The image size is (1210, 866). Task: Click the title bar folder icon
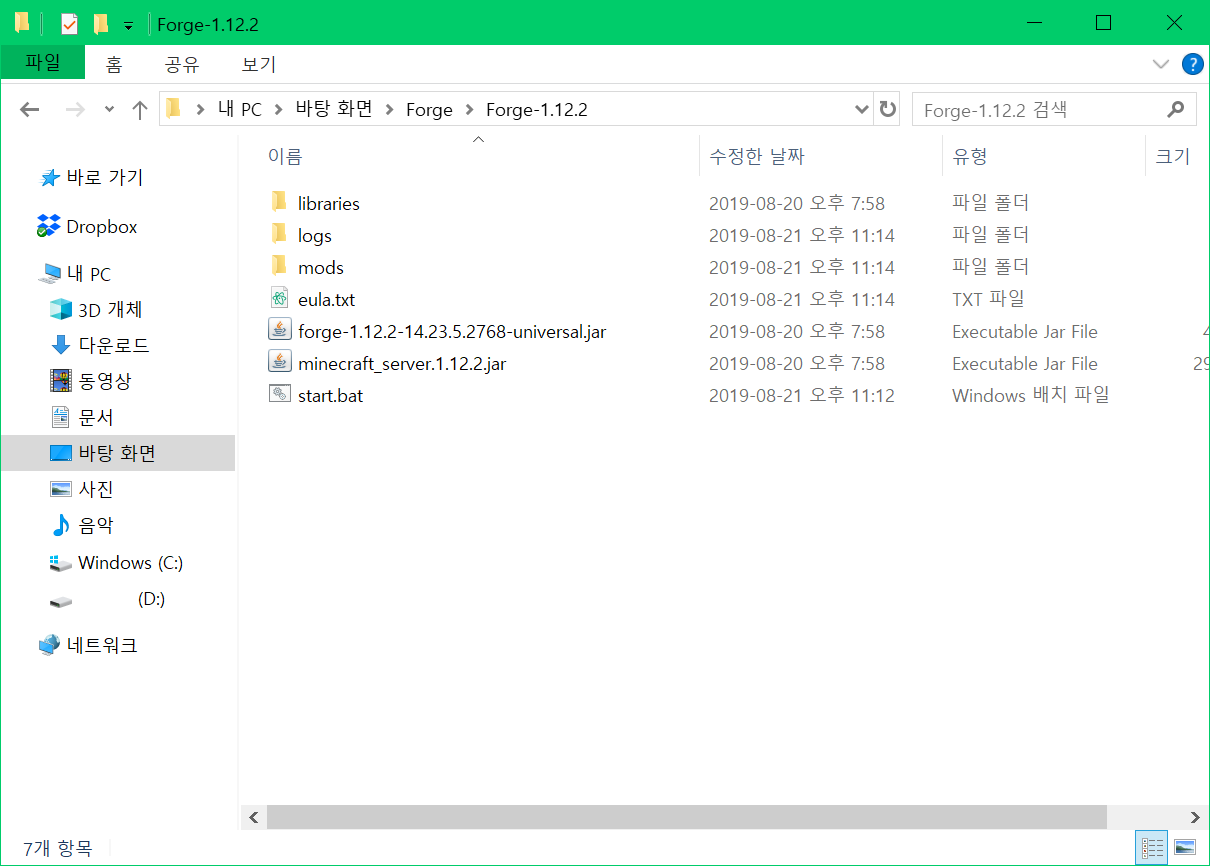click(x=22, y=23)
